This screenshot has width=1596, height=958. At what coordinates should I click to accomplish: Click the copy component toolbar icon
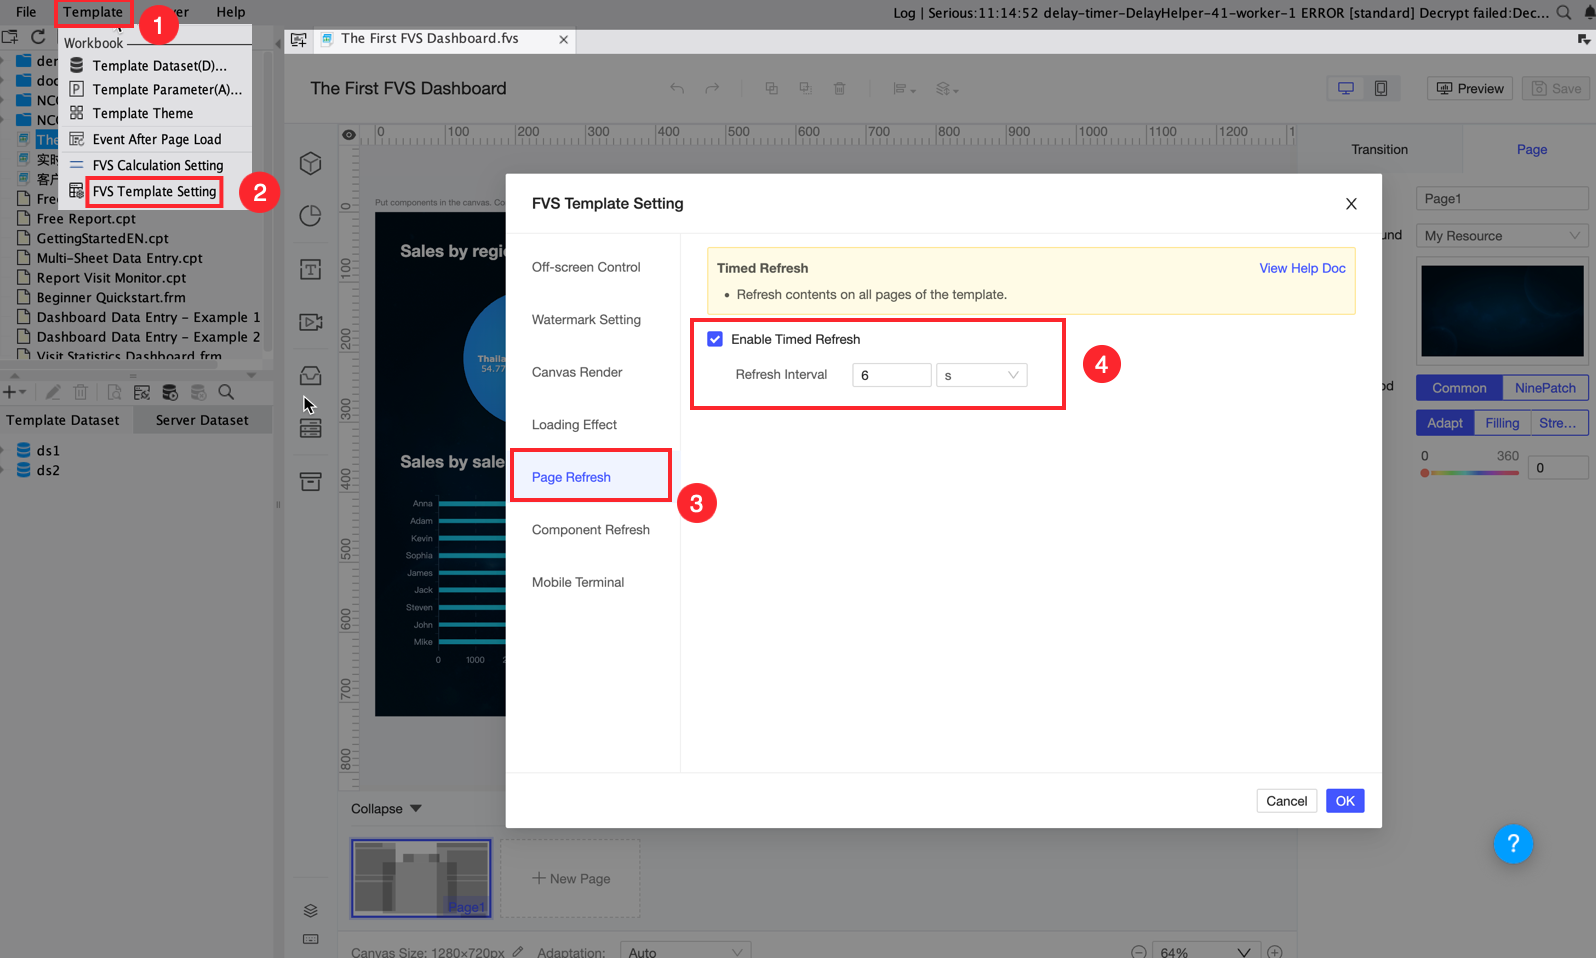(771, 89)
